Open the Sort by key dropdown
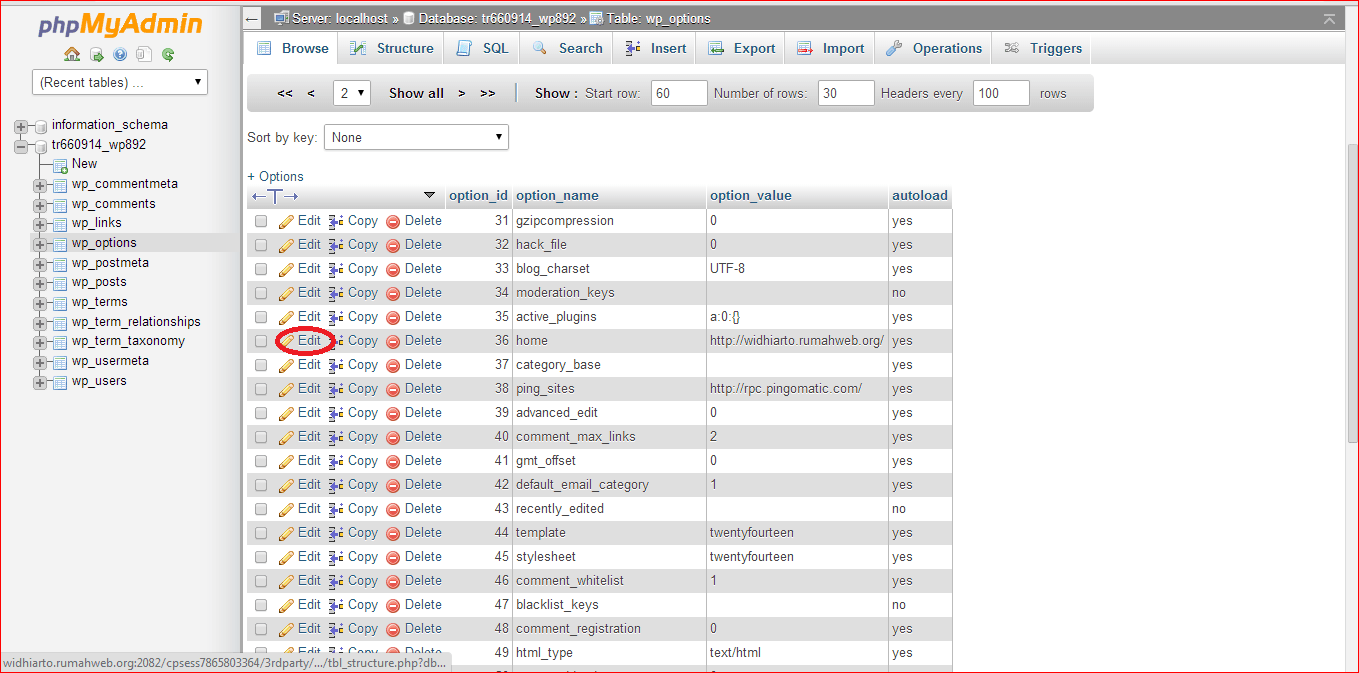Viewport: 1359px width, 673px height. (x=416, y=137)
